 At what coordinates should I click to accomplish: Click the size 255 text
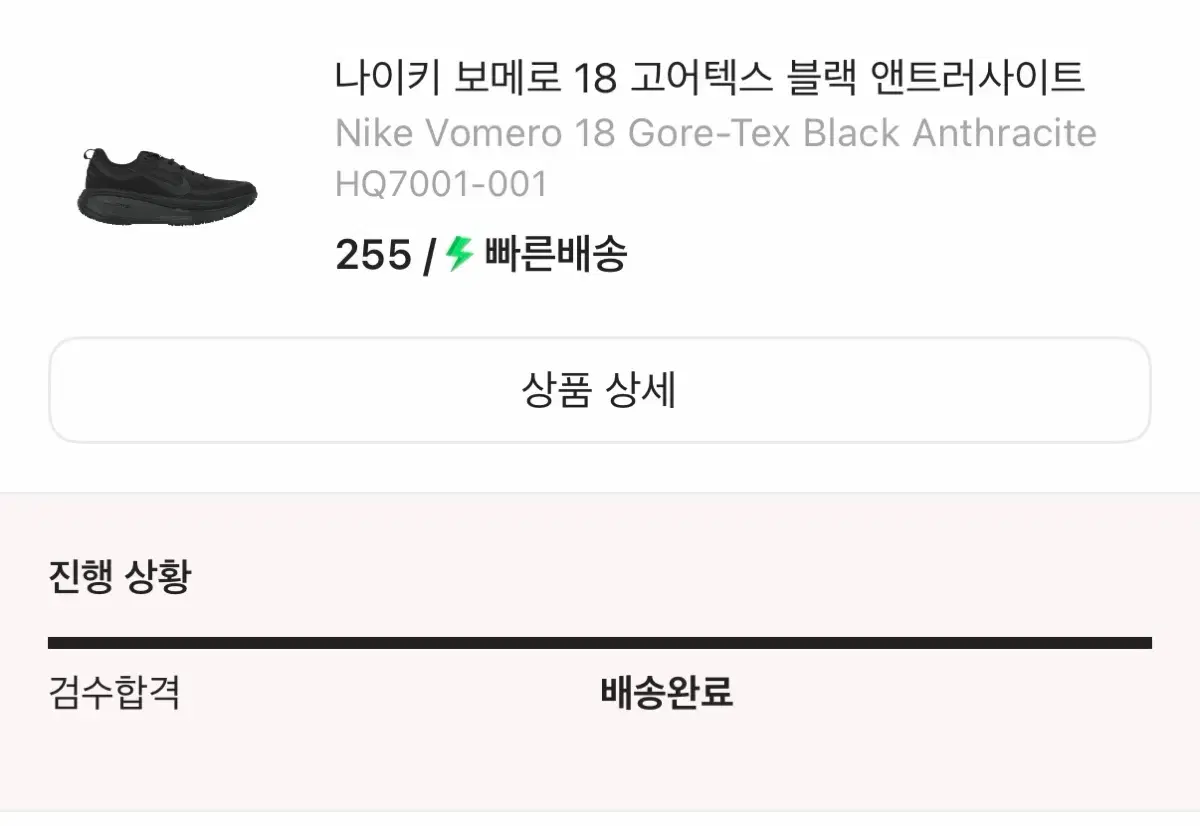coord(373,256)
